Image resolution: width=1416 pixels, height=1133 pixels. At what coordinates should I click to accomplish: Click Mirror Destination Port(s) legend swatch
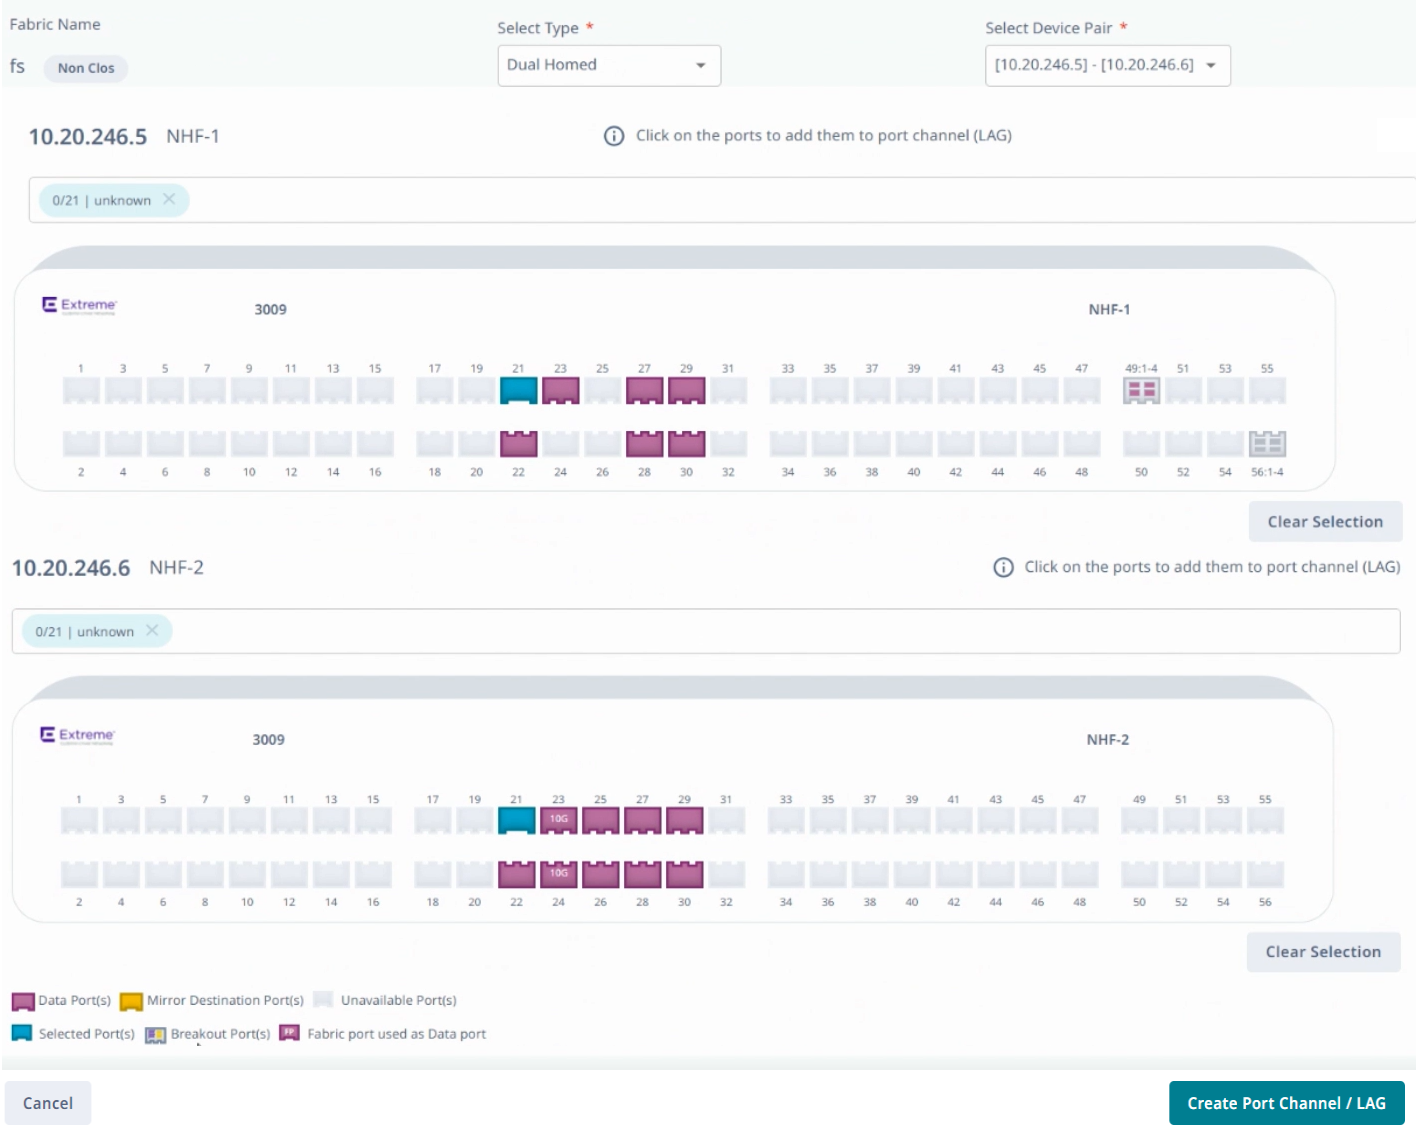tap(131, 1001)
